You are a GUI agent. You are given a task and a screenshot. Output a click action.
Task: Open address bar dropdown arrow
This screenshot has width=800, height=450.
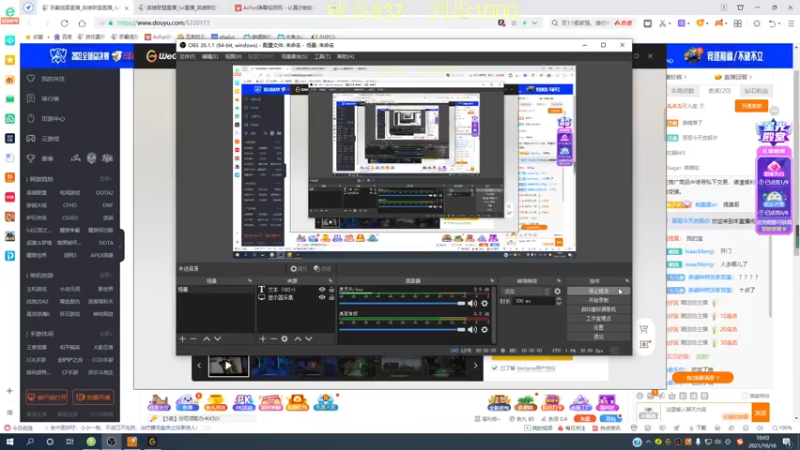click(x=534, y=23)
